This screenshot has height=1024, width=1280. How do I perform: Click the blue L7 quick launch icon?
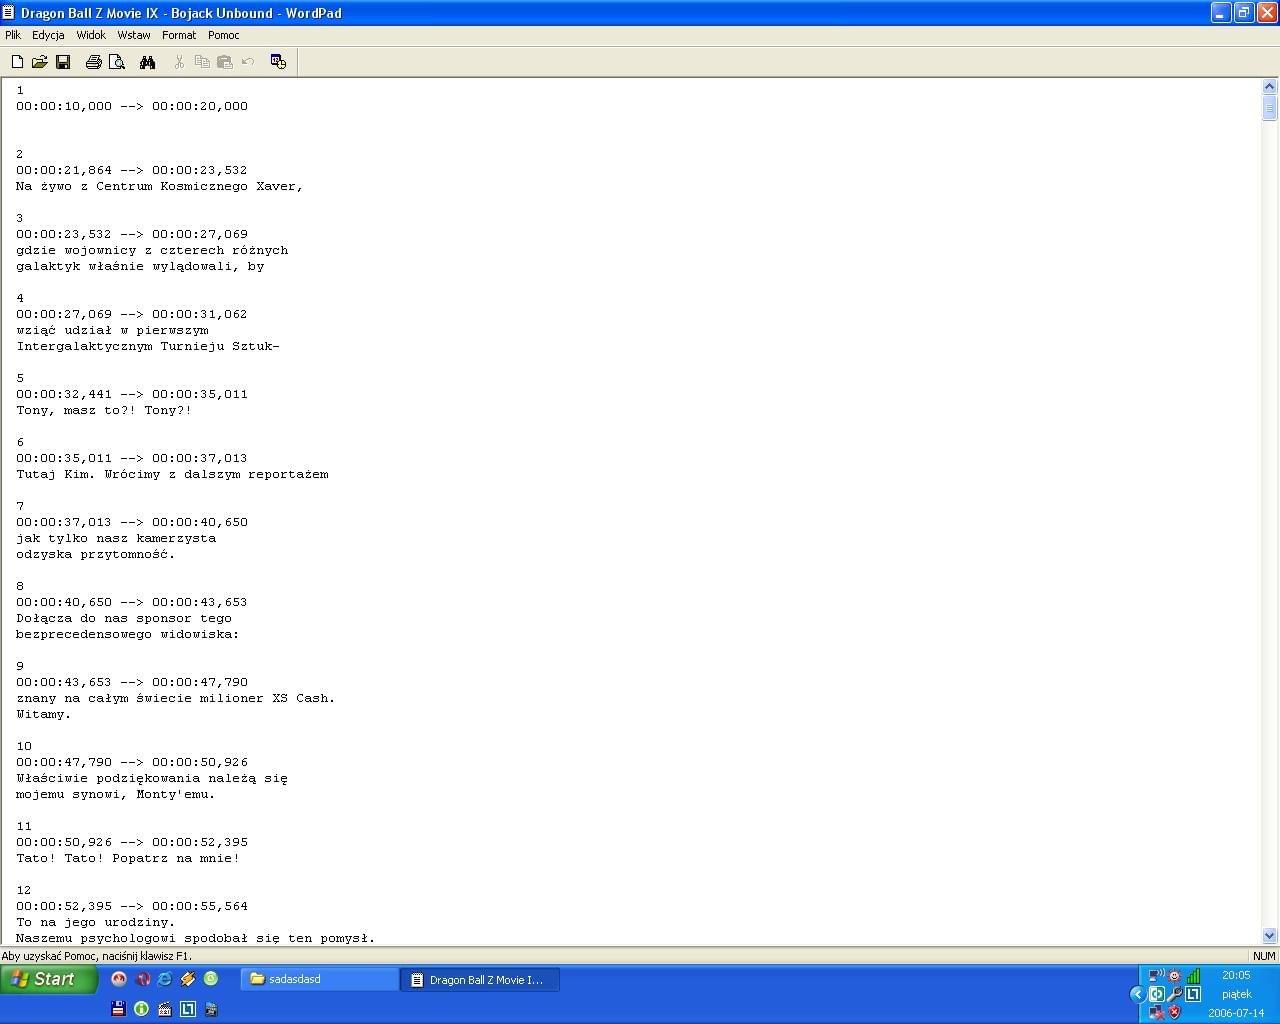[188, 1009]
